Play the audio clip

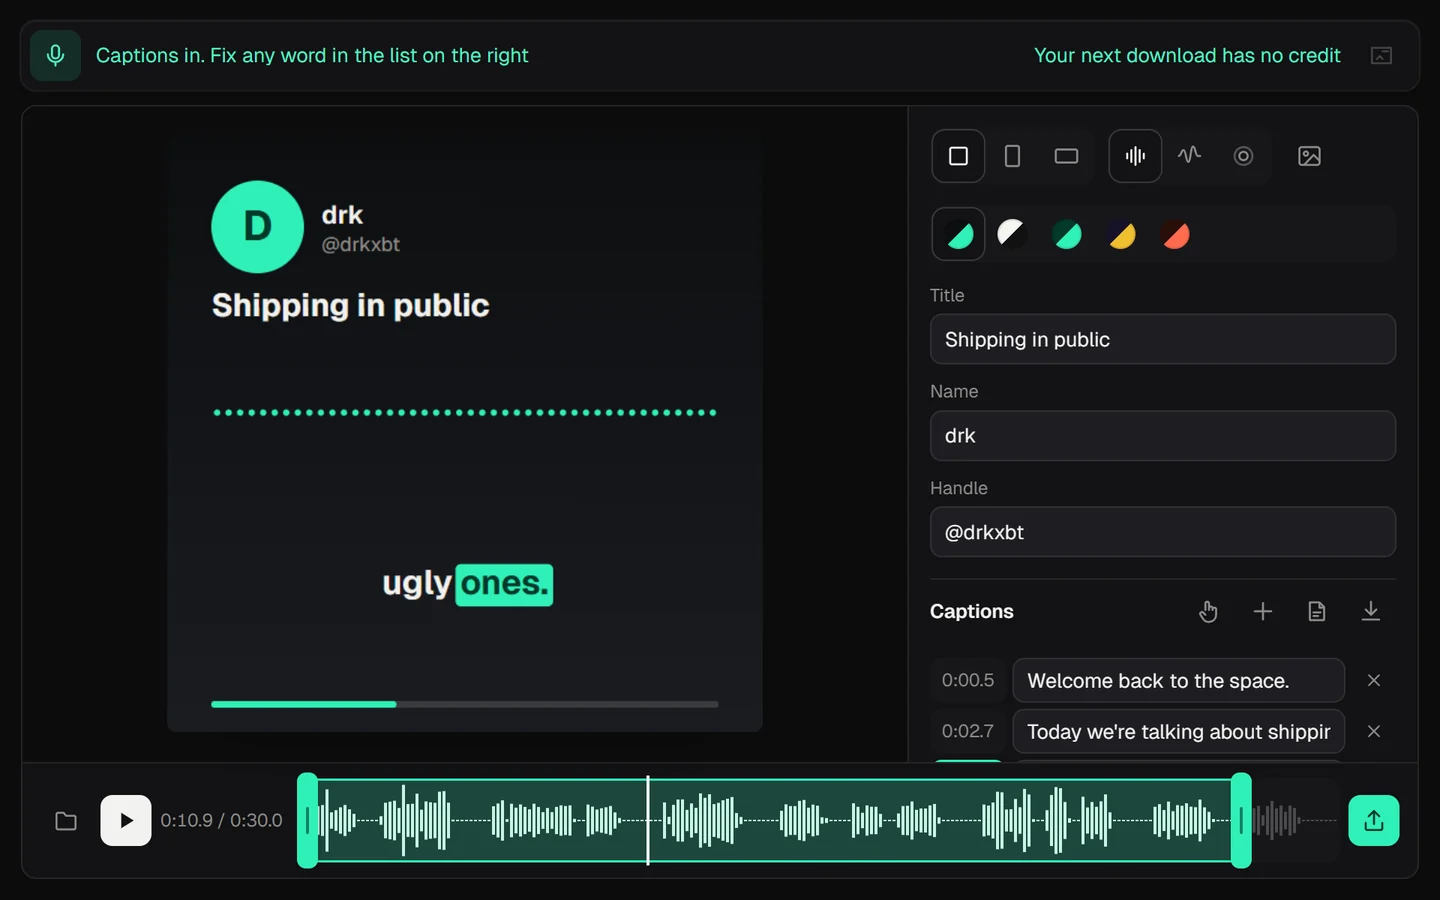tap(126, 821)
